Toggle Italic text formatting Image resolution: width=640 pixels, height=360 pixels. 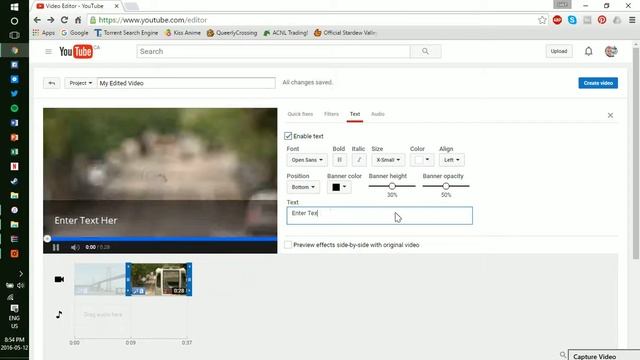[359, 160]
